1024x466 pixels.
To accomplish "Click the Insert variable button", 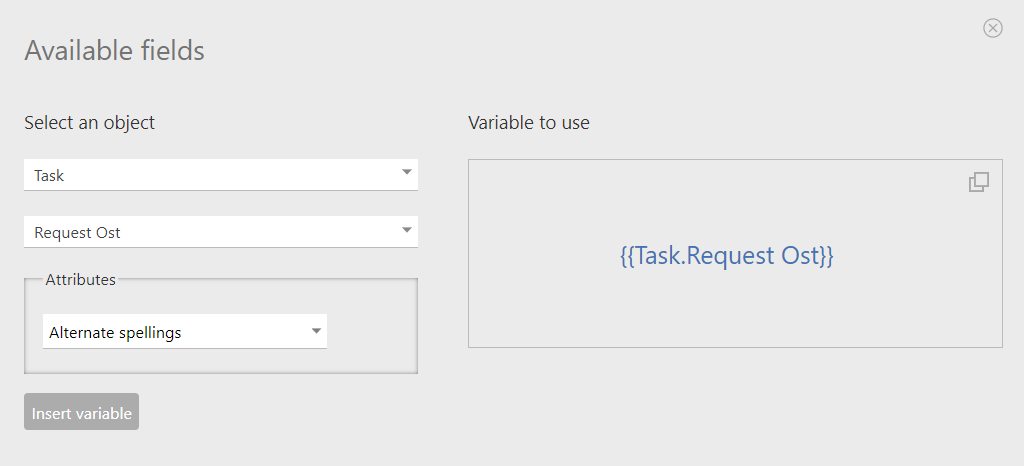I will [x=82, y=411].
